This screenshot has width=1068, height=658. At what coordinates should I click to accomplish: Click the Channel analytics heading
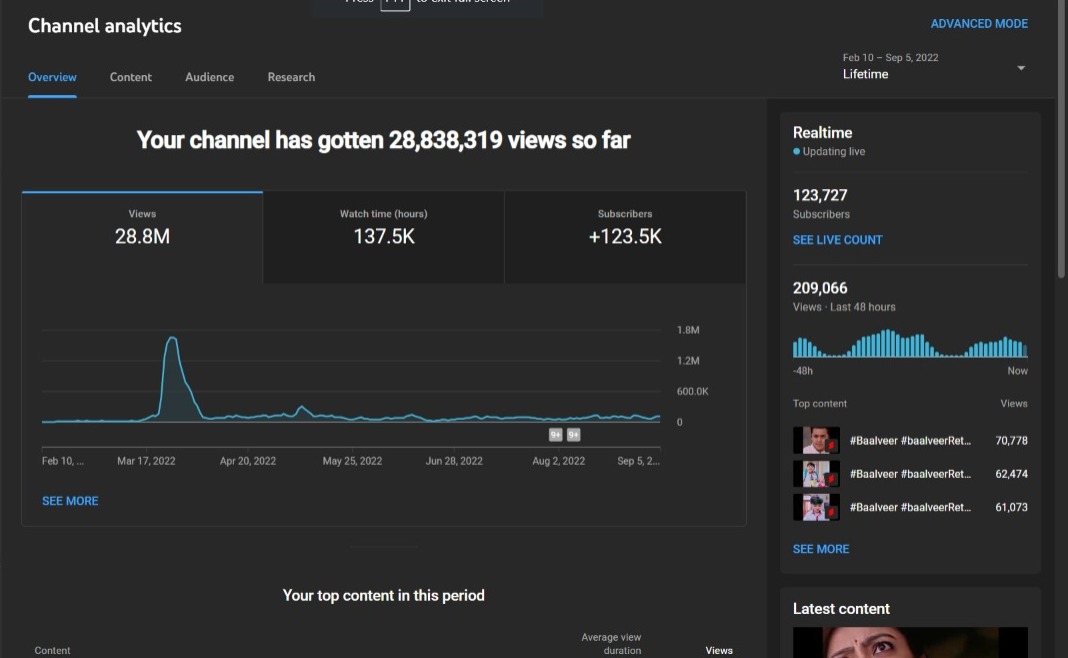pos(105,26)
